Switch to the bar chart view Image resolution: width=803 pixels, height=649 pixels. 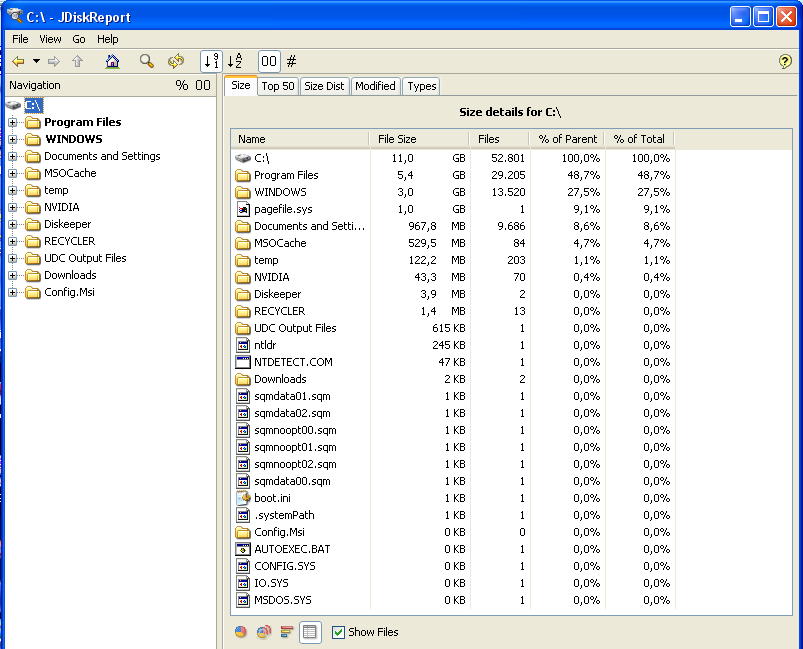coord(287,632)
